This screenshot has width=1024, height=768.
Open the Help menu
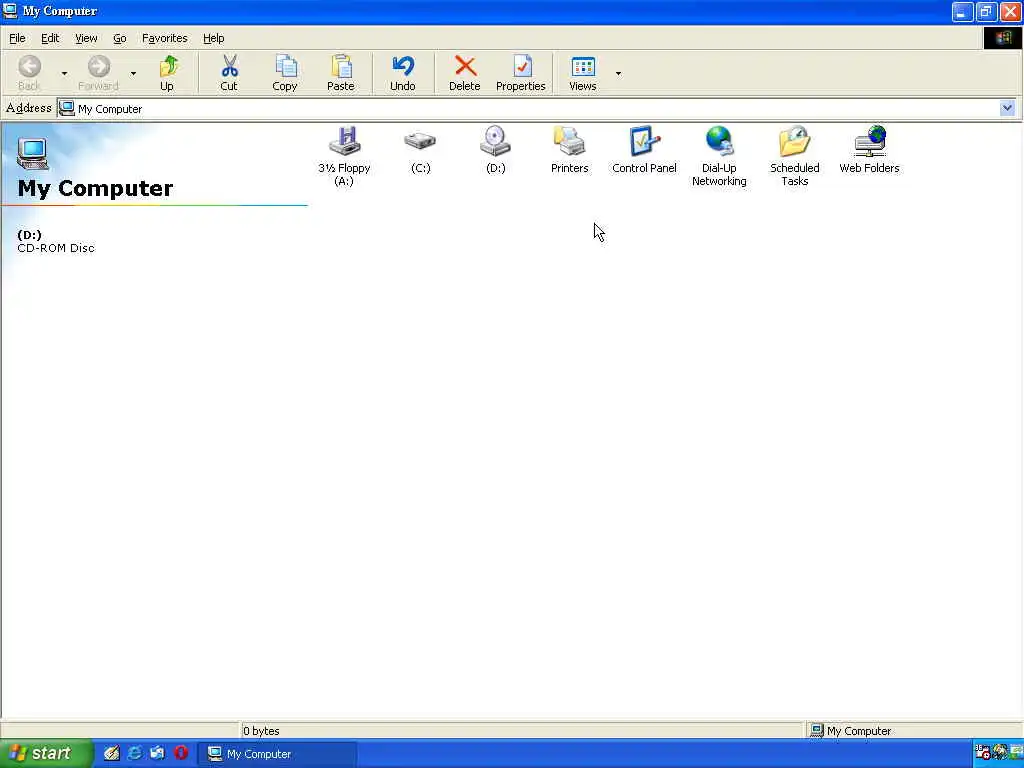click(x=214, y=38)
